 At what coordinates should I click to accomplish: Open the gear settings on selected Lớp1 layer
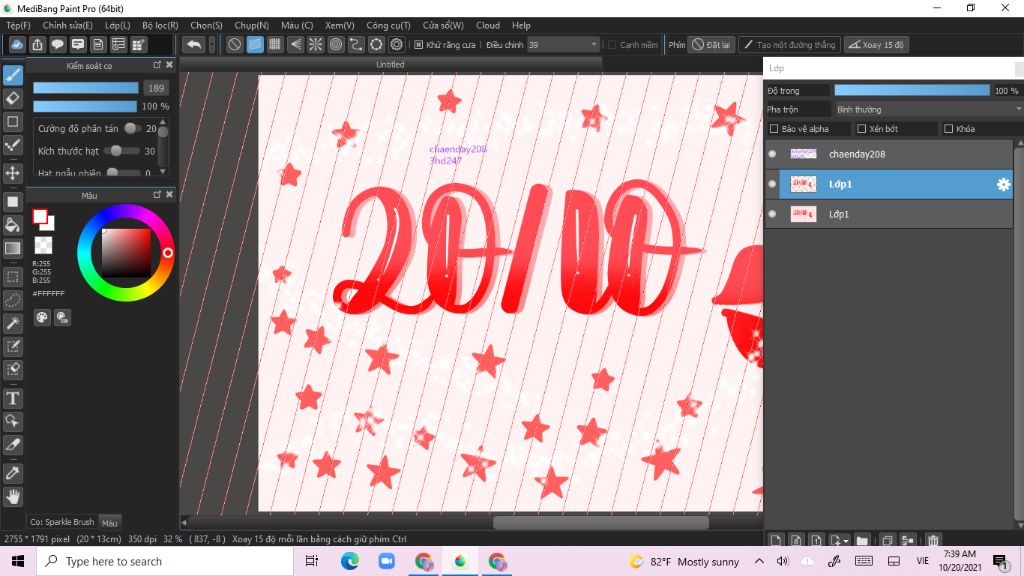[x=1003, y=185]
